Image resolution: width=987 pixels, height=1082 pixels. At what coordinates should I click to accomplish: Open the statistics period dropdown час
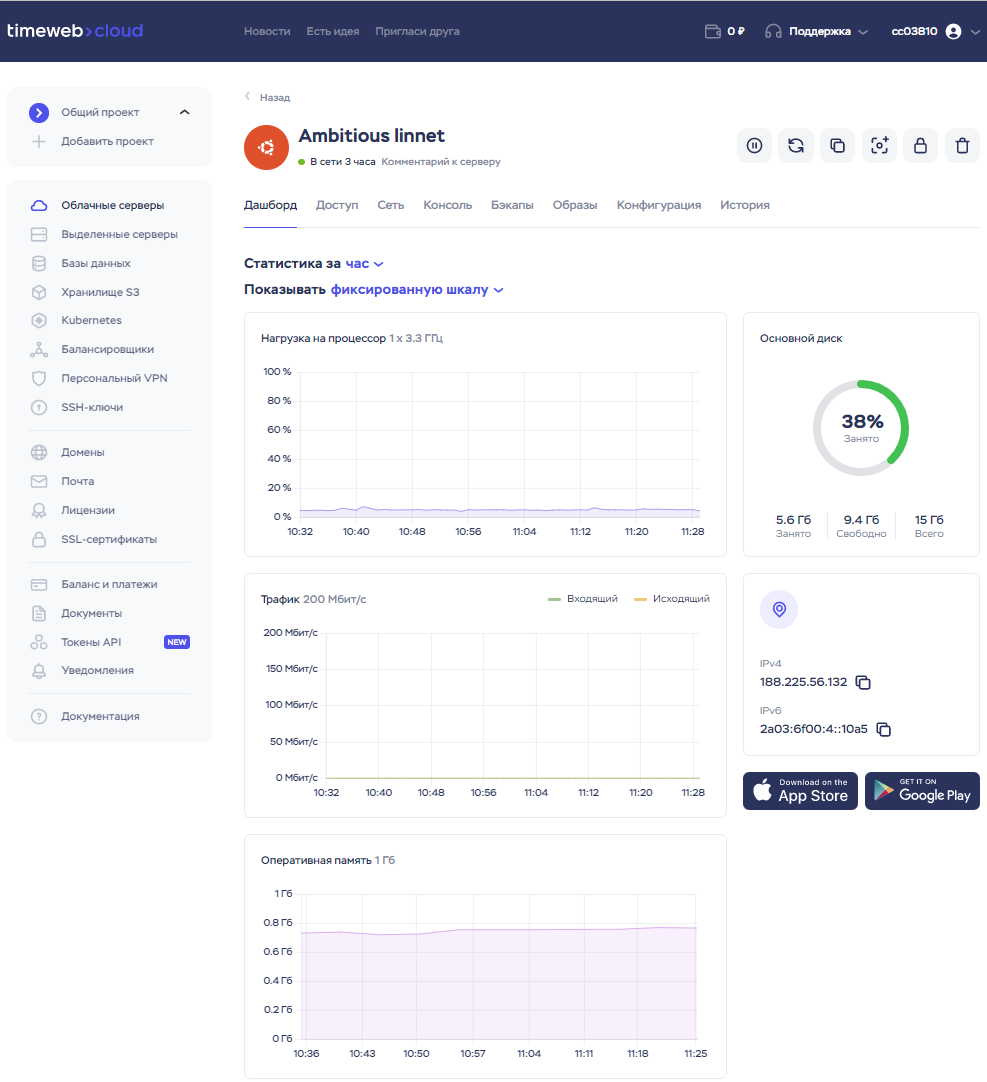[364, 264]
